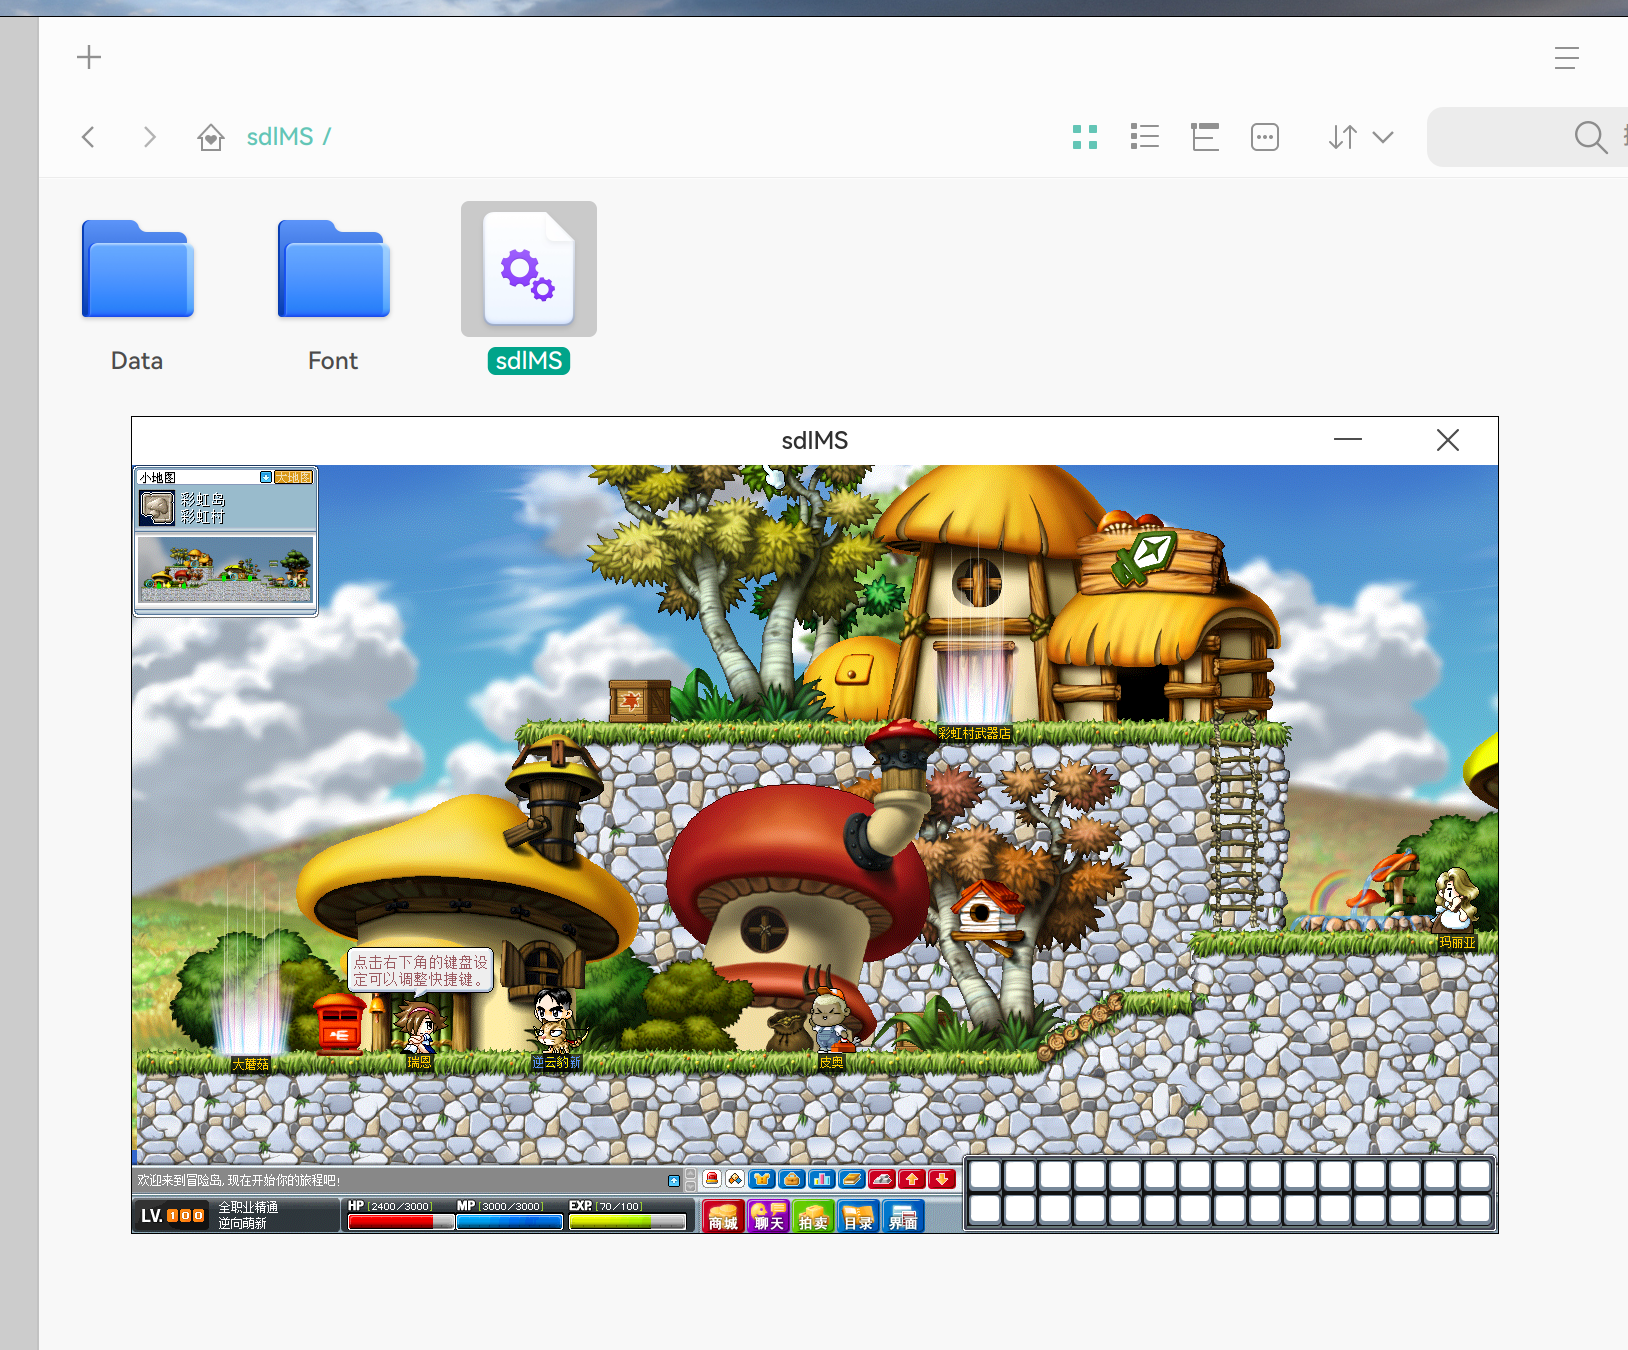Open the 商城 cash shop button

(x=723, y=1217)
